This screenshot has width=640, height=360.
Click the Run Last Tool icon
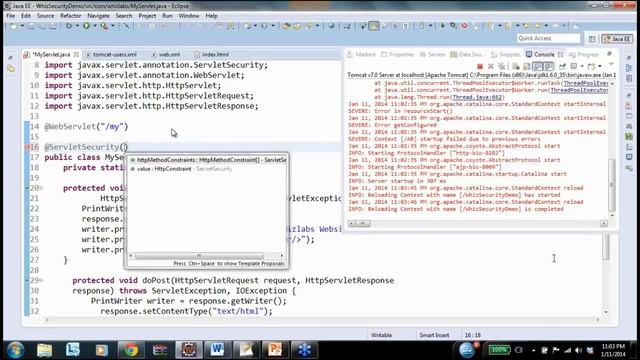coord(104,26)
